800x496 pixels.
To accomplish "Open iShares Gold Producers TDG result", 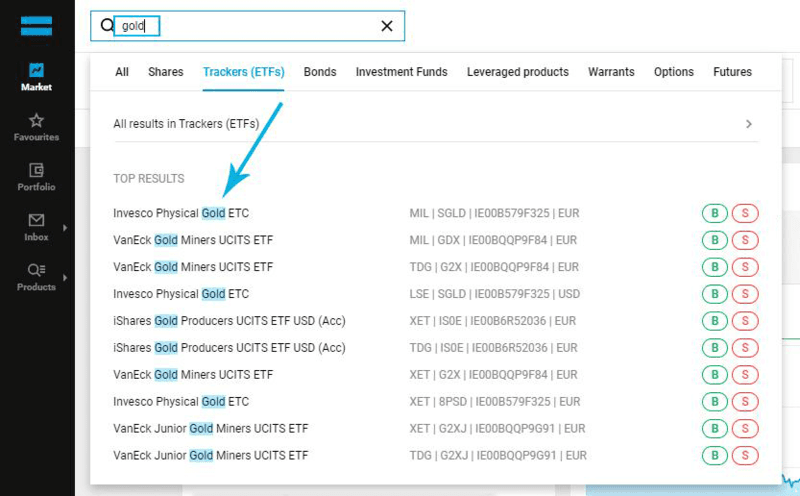I will [229, 348].
